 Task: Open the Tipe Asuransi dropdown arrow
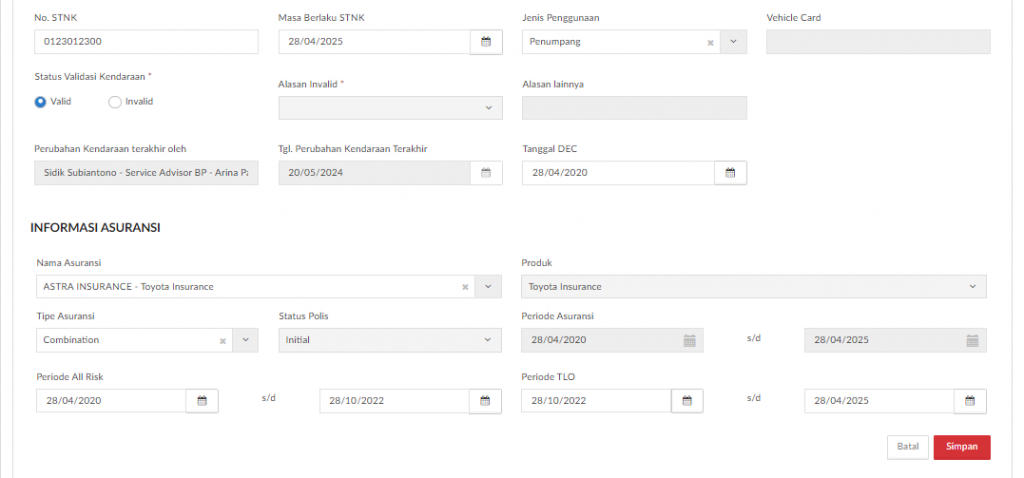[x=246, y=340]
